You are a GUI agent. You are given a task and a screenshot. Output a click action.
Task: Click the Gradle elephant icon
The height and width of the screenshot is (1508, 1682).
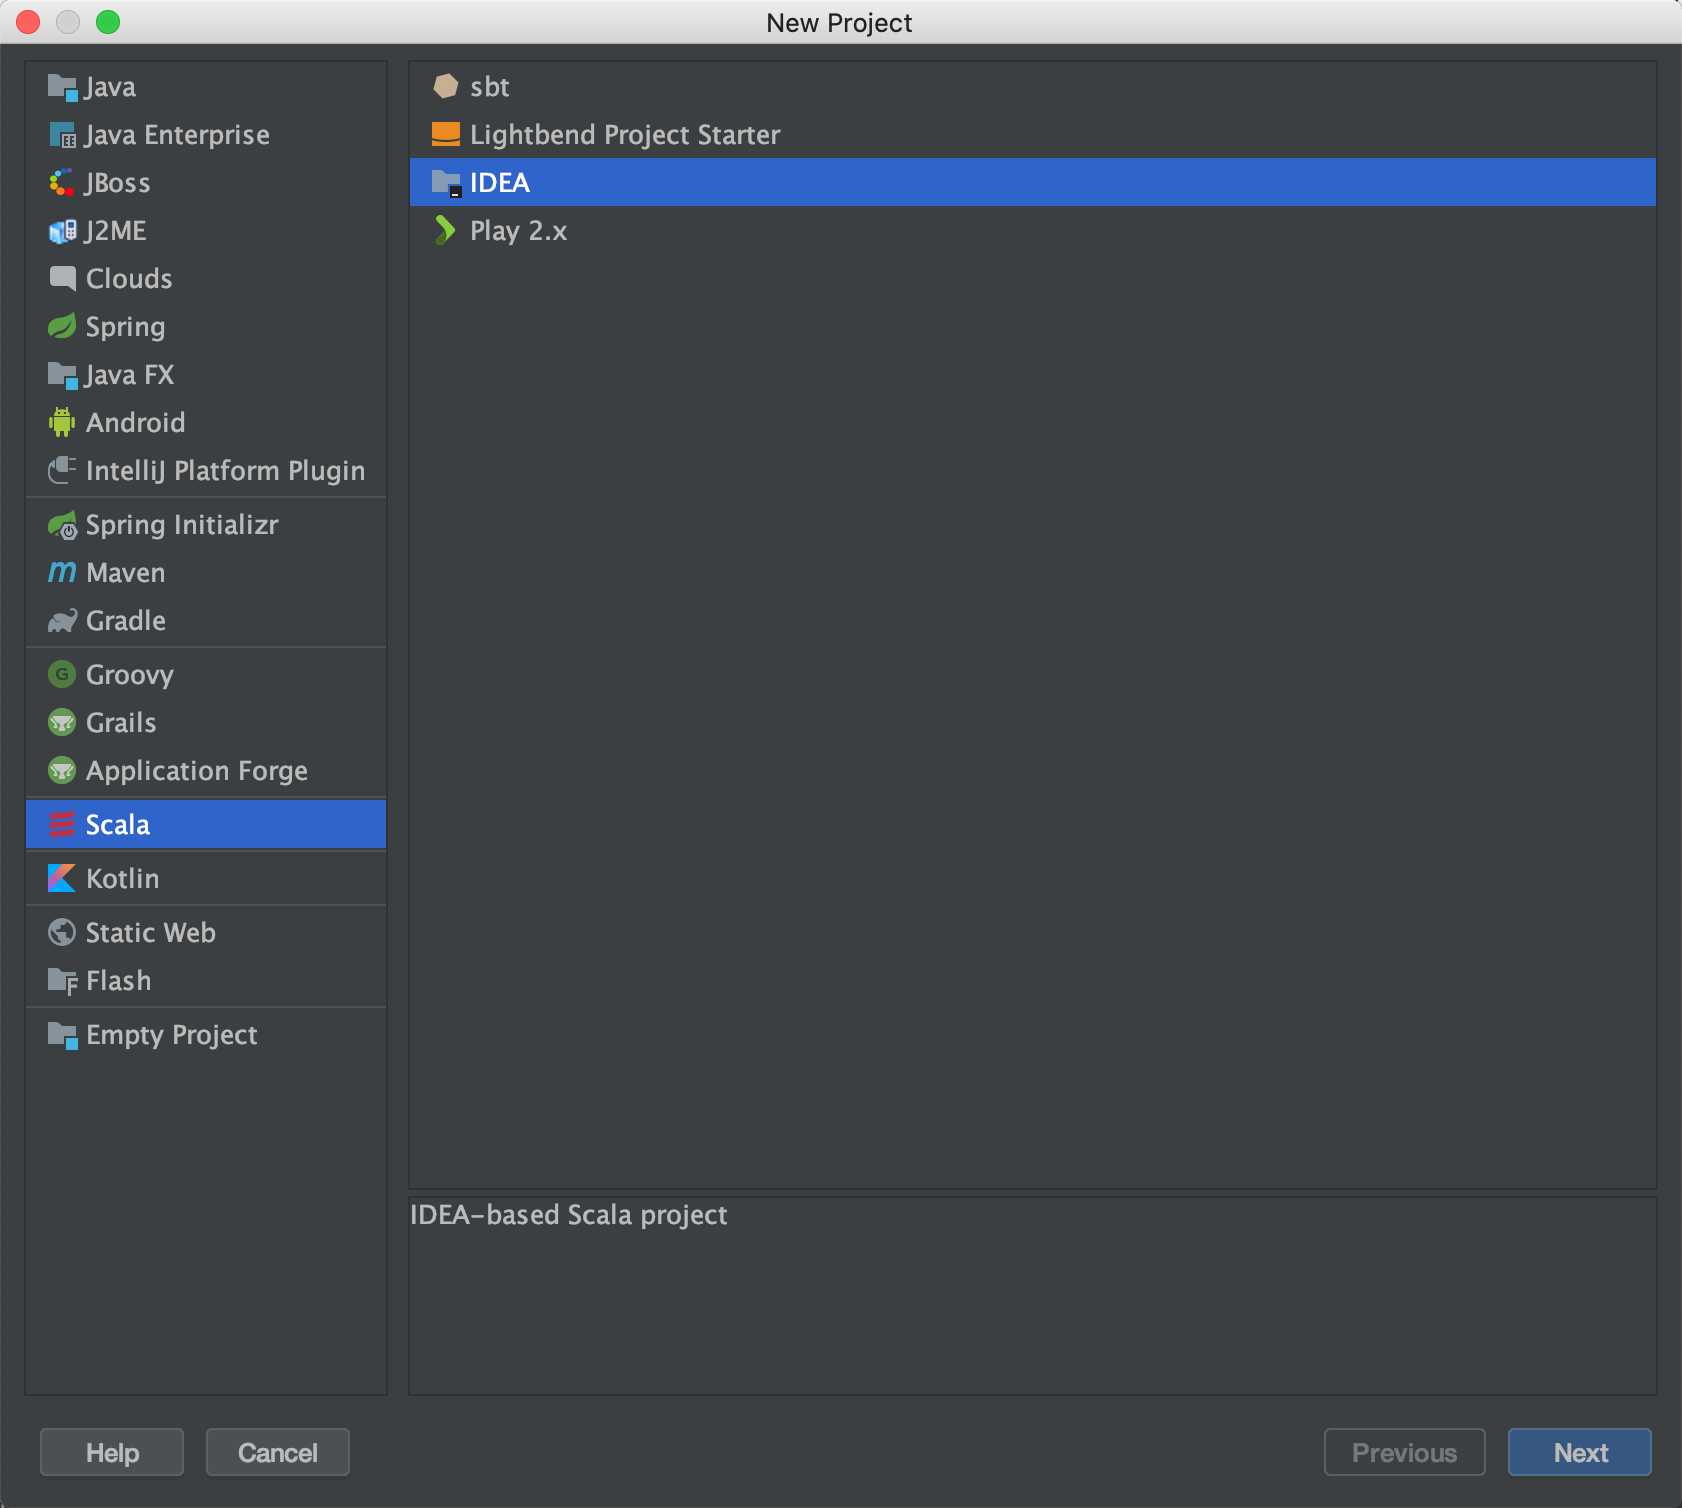coord(62,621)
